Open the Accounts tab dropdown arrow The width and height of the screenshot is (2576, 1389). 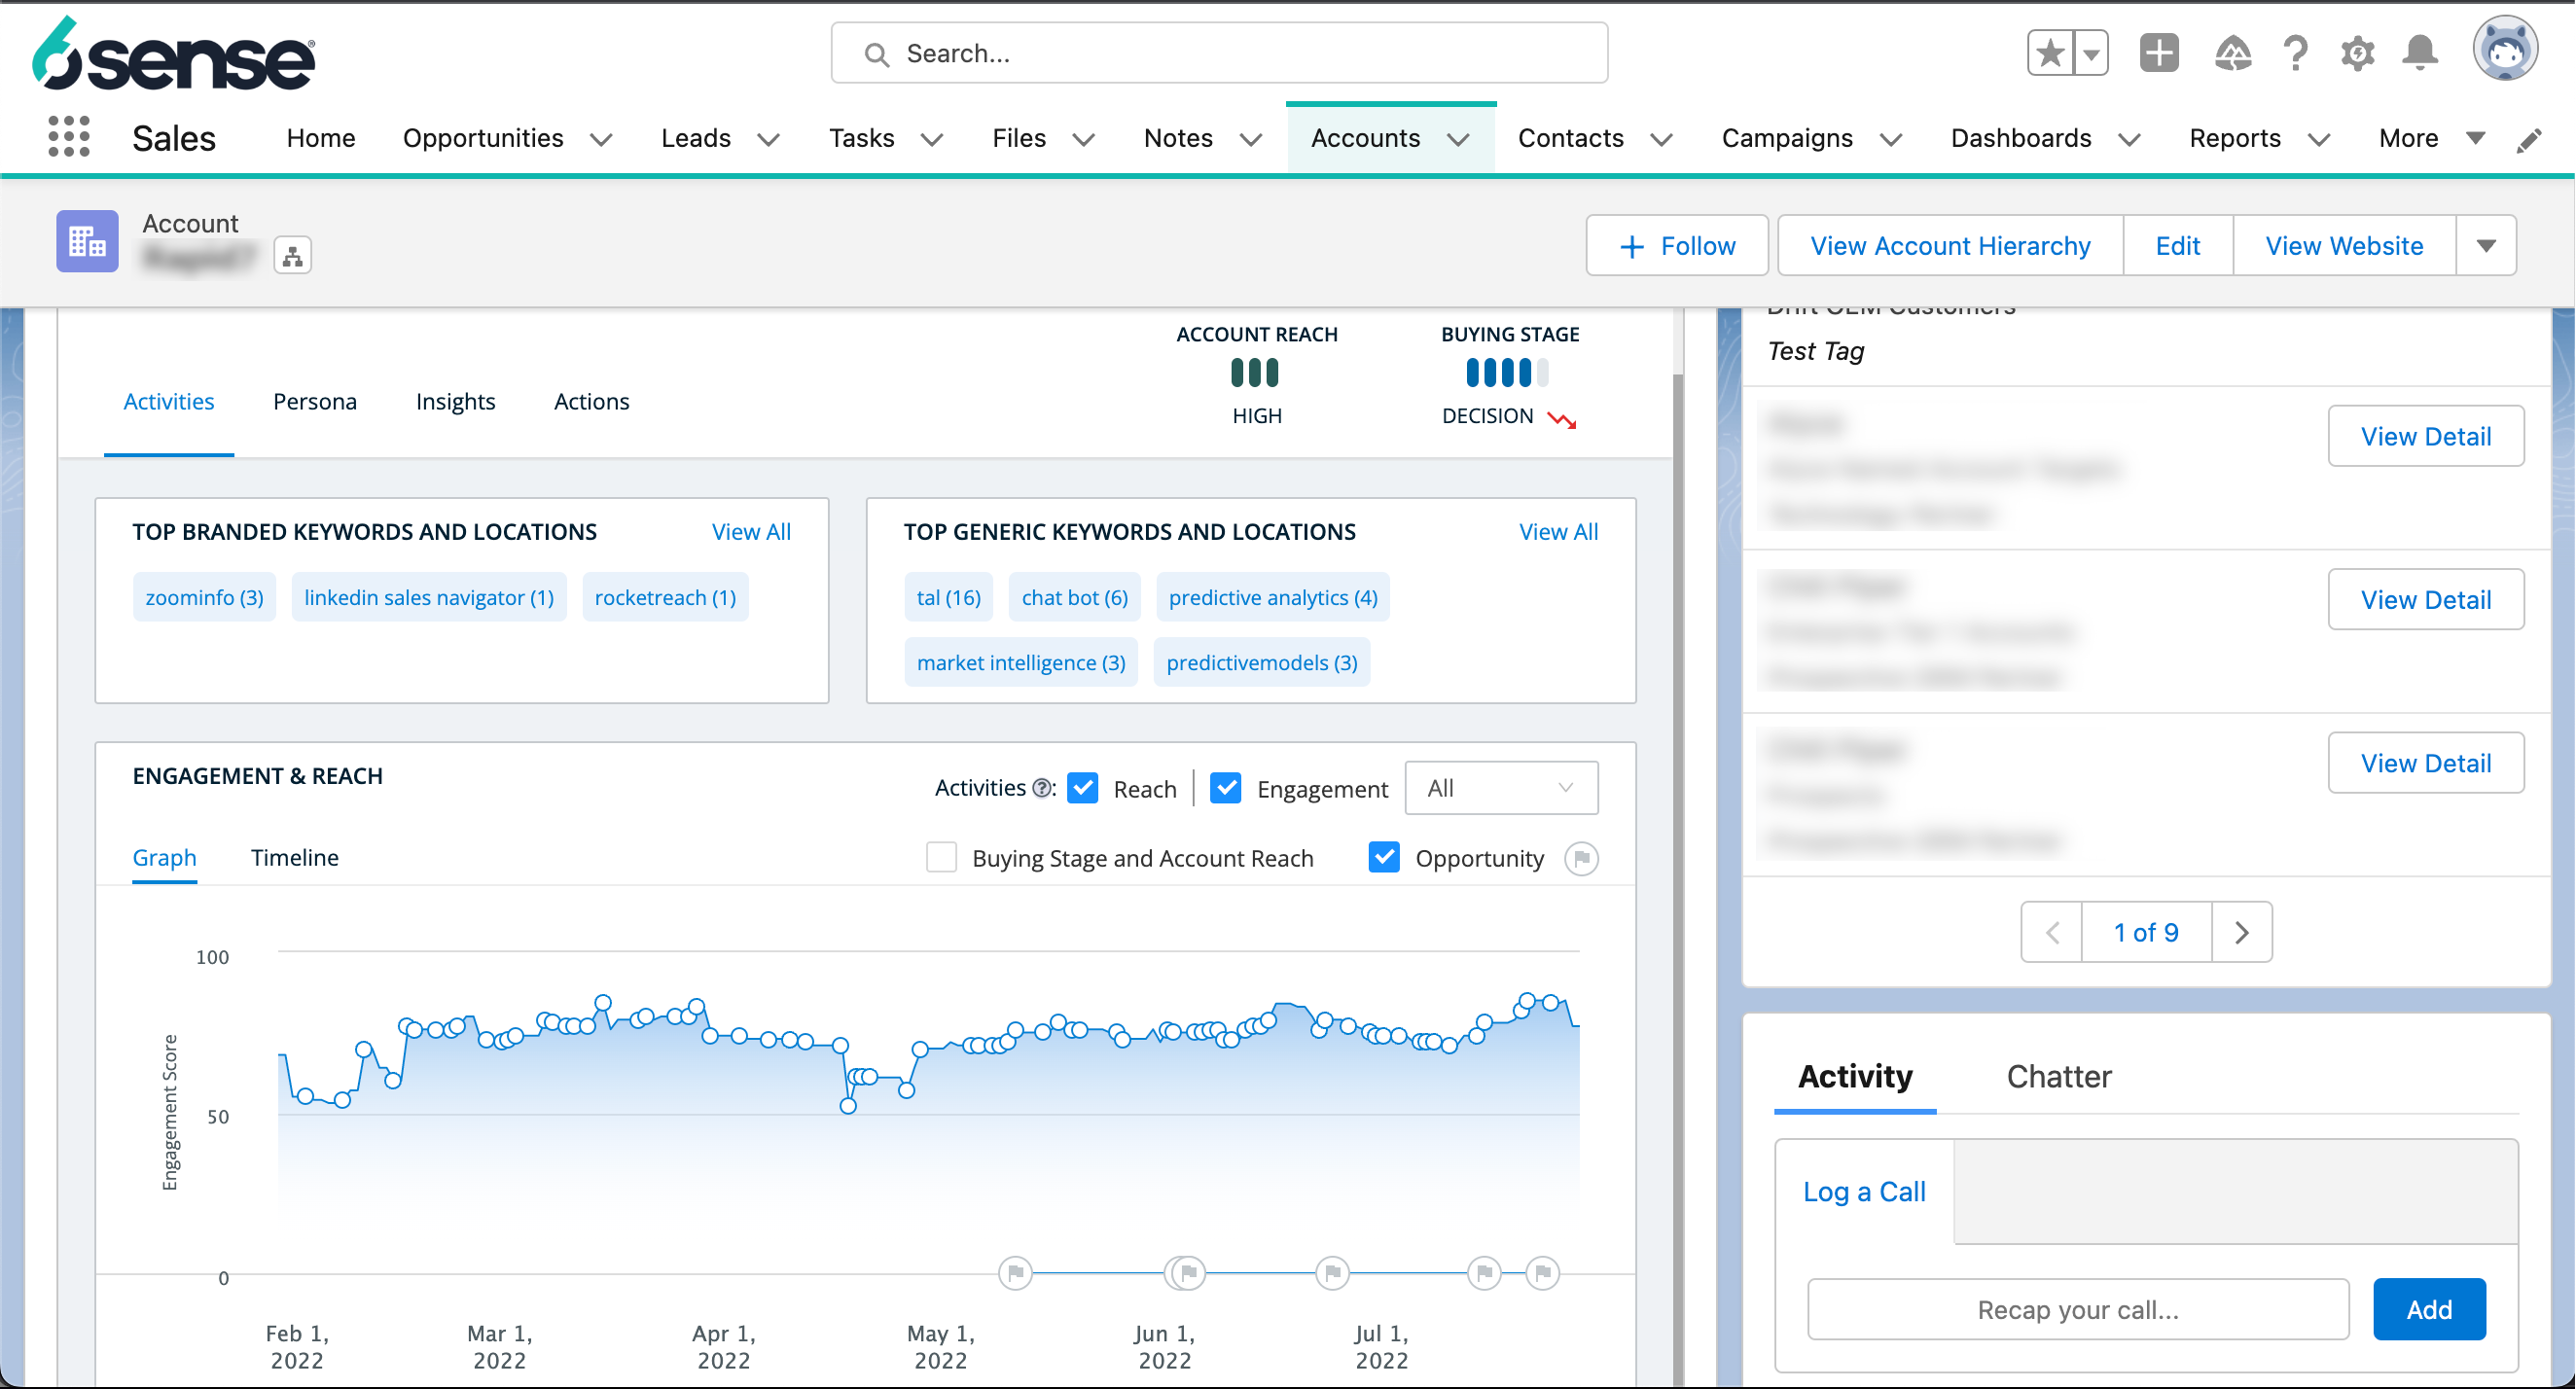(x=1457, y=140)
